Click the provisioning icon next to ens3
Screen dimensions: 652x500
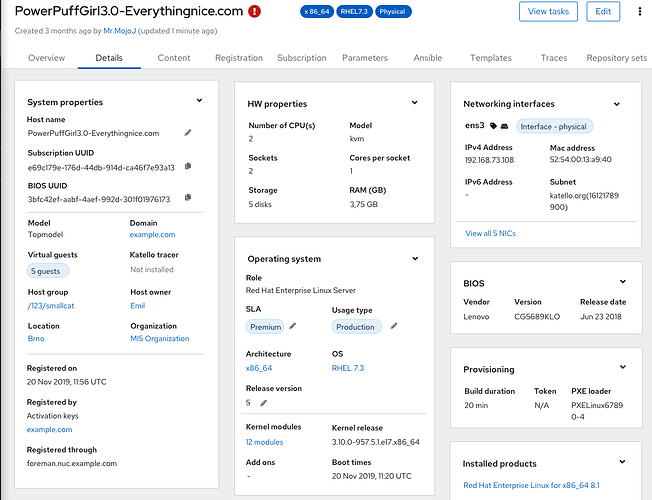(504, 126)
